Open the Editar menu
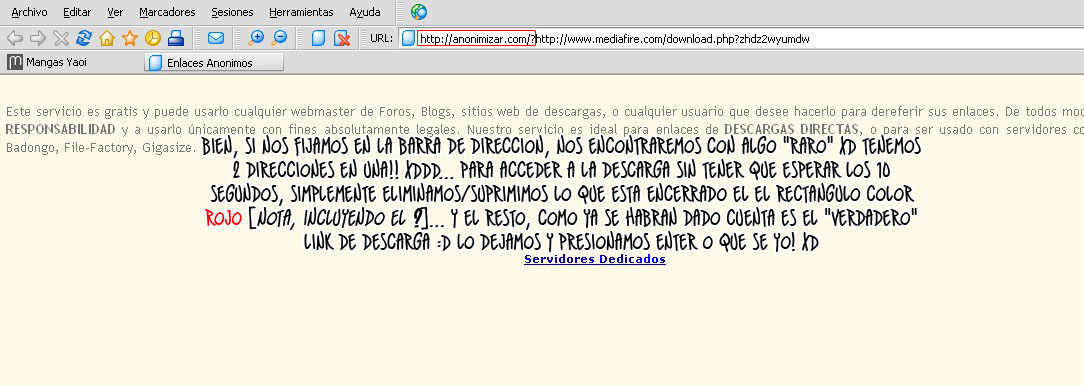Image resolution: width=1084 pixels, height=386 pixels. 77,12
